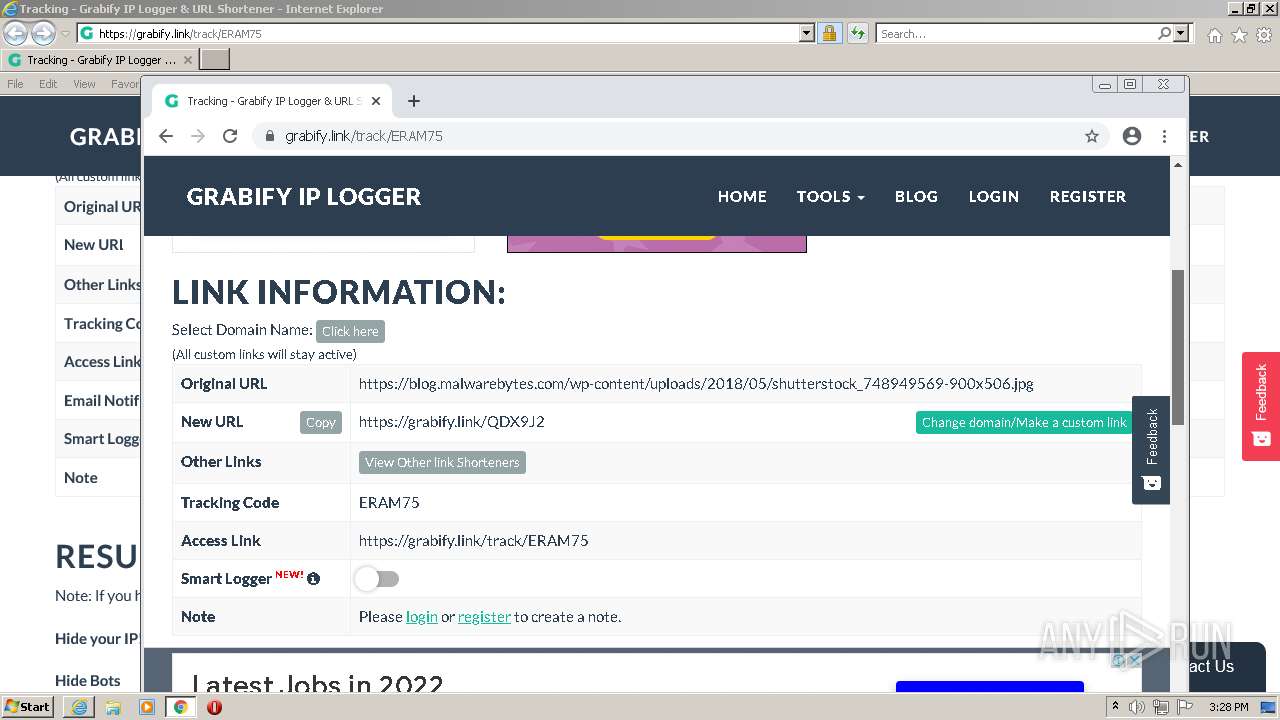Expand IE search provider dropdown
This screenshot has width=1280, height=720.
tap(1182, 34)
